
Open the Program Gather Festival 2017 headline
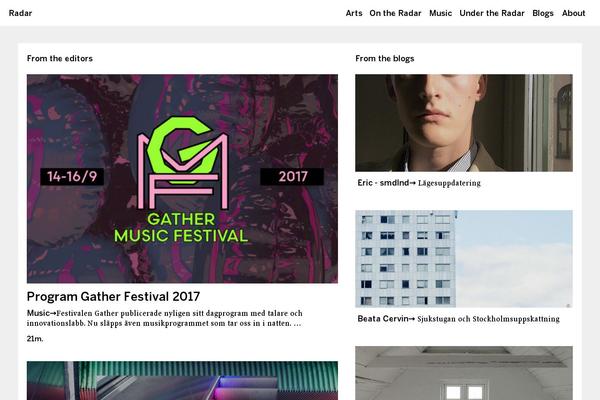tap(113, 296)
